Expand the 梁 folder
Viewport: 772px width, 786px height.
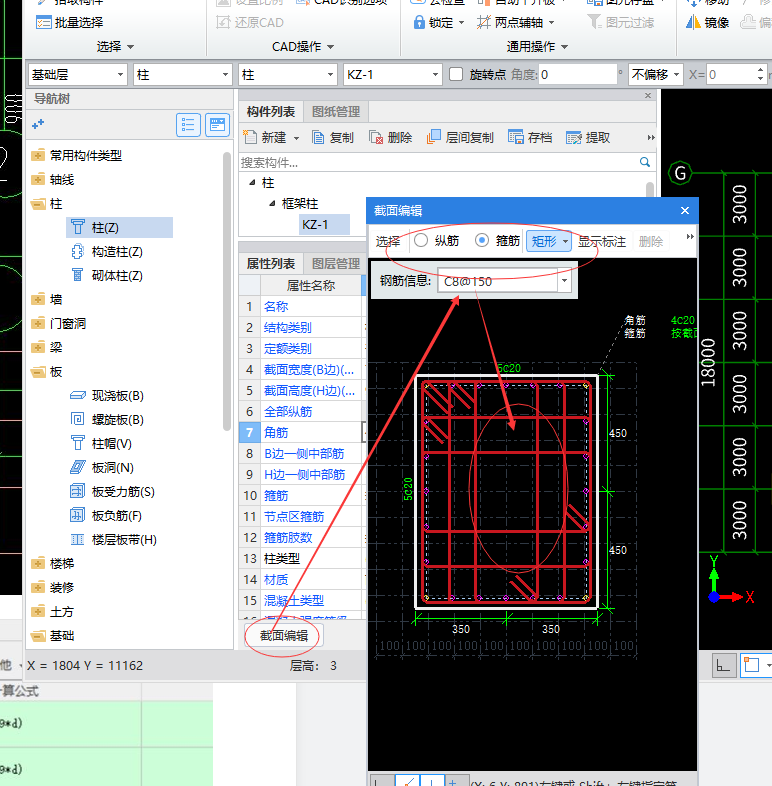coord(38,347)
